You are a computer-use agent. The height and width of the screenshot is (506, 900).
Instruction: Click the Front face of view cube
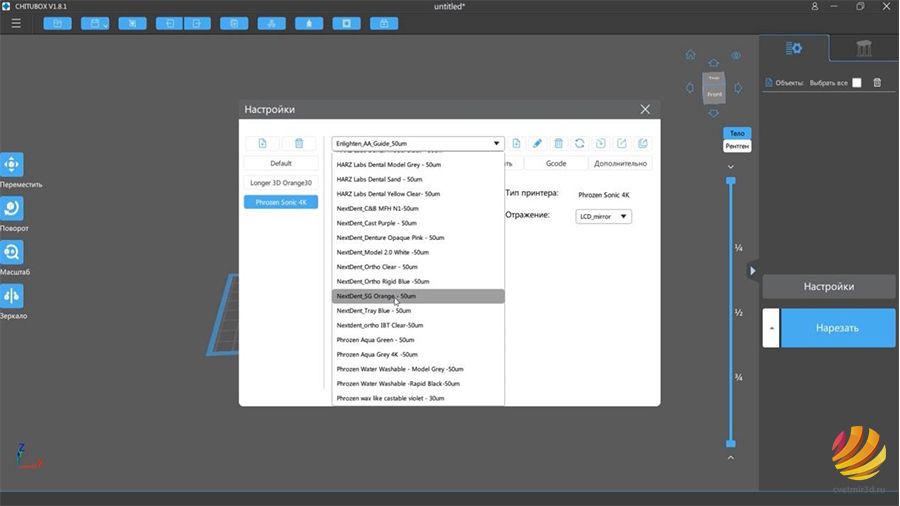[714, 95]
